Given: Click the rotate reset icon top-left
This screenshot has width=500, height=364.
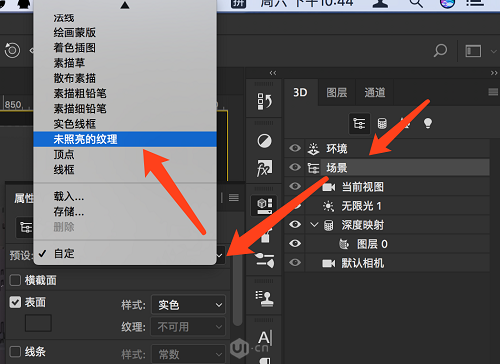Looking at the screenshot, I should coord(12,50).
